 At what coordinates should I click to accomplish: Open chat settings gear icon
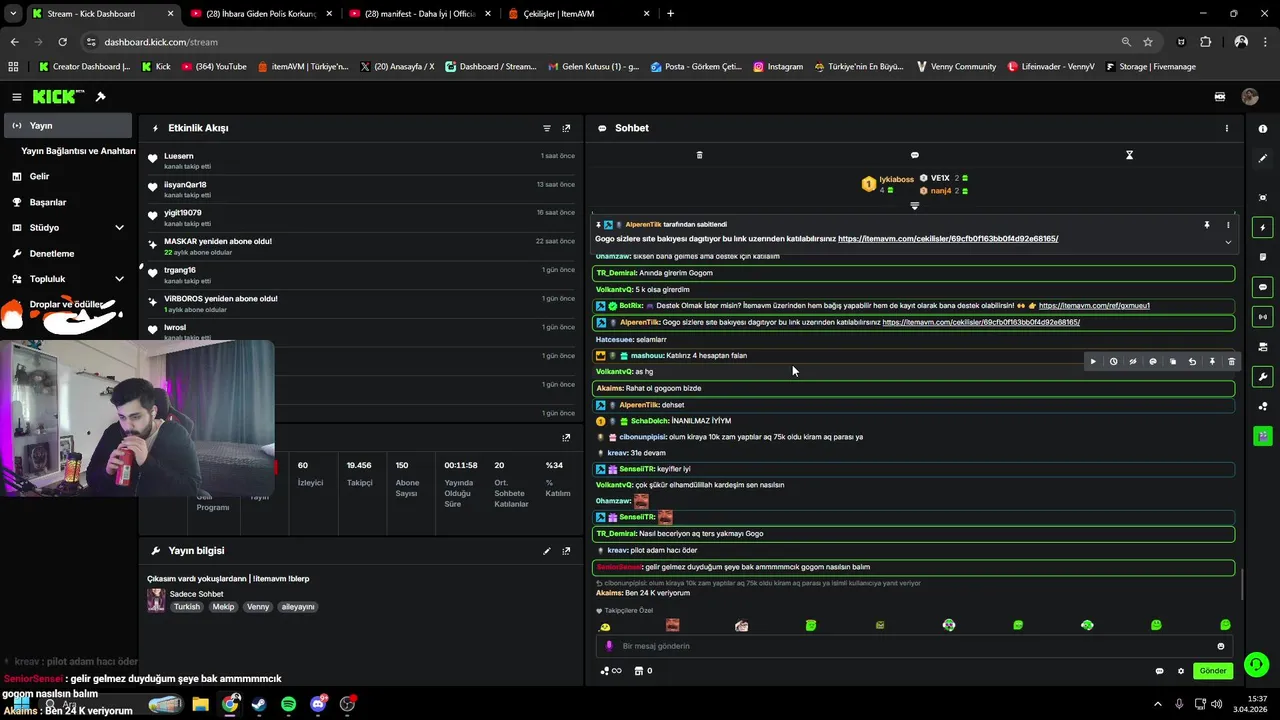tap(1181, 671)
